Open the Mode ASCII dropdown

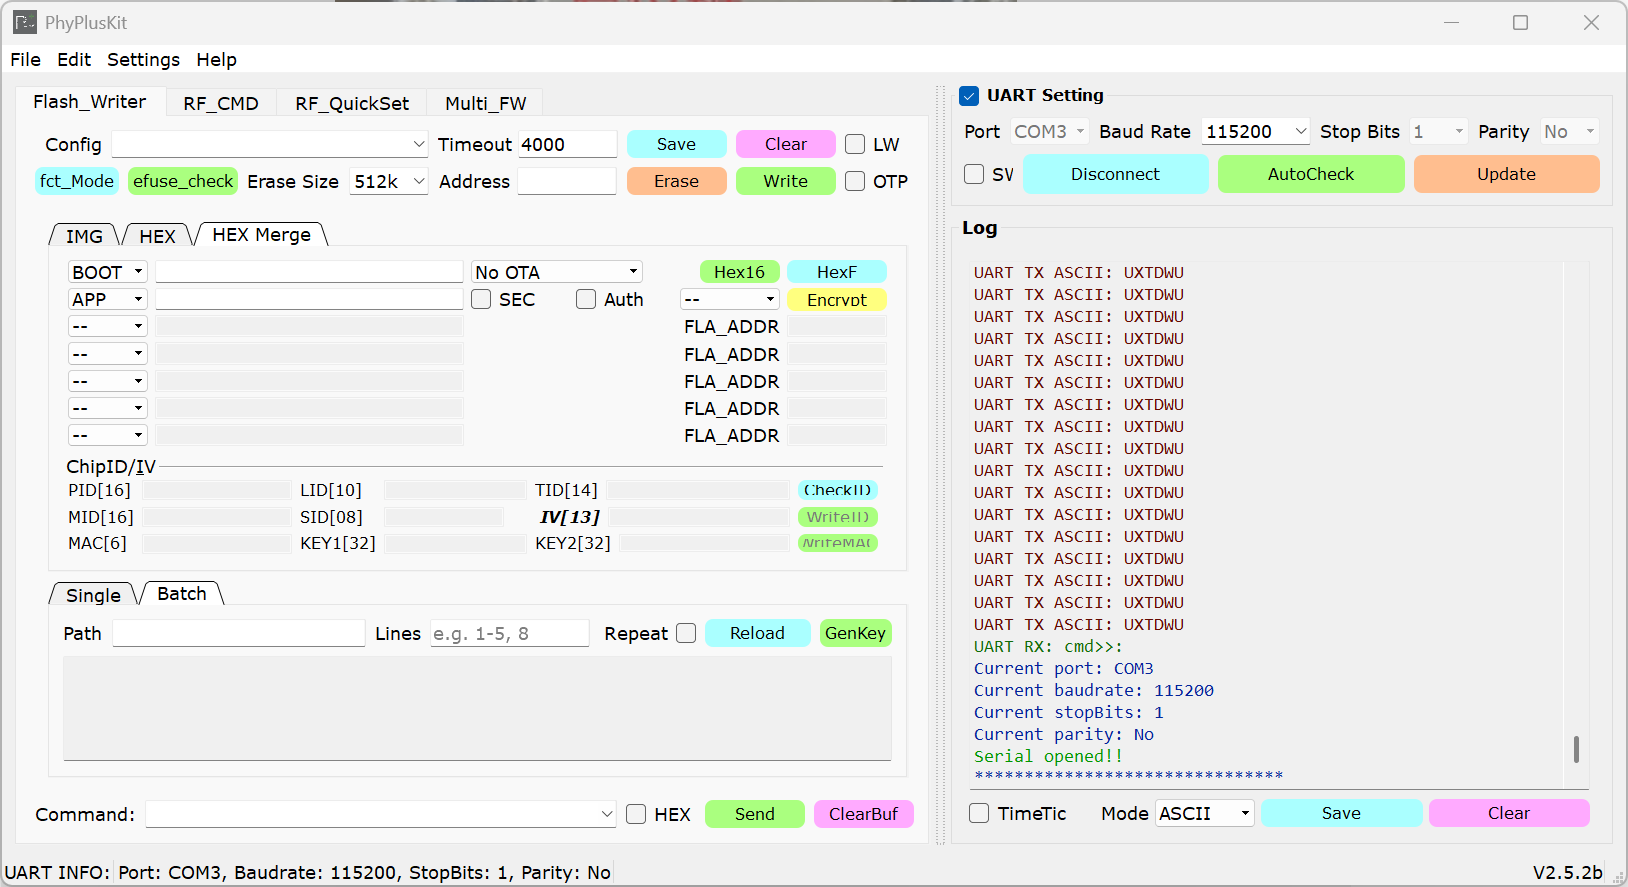(1205, 814)
